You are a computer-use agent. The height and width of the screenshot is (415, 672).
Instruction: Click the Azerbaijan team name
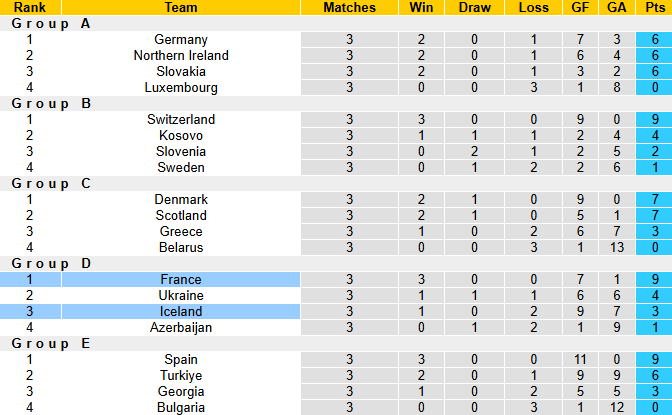[181, 327]
